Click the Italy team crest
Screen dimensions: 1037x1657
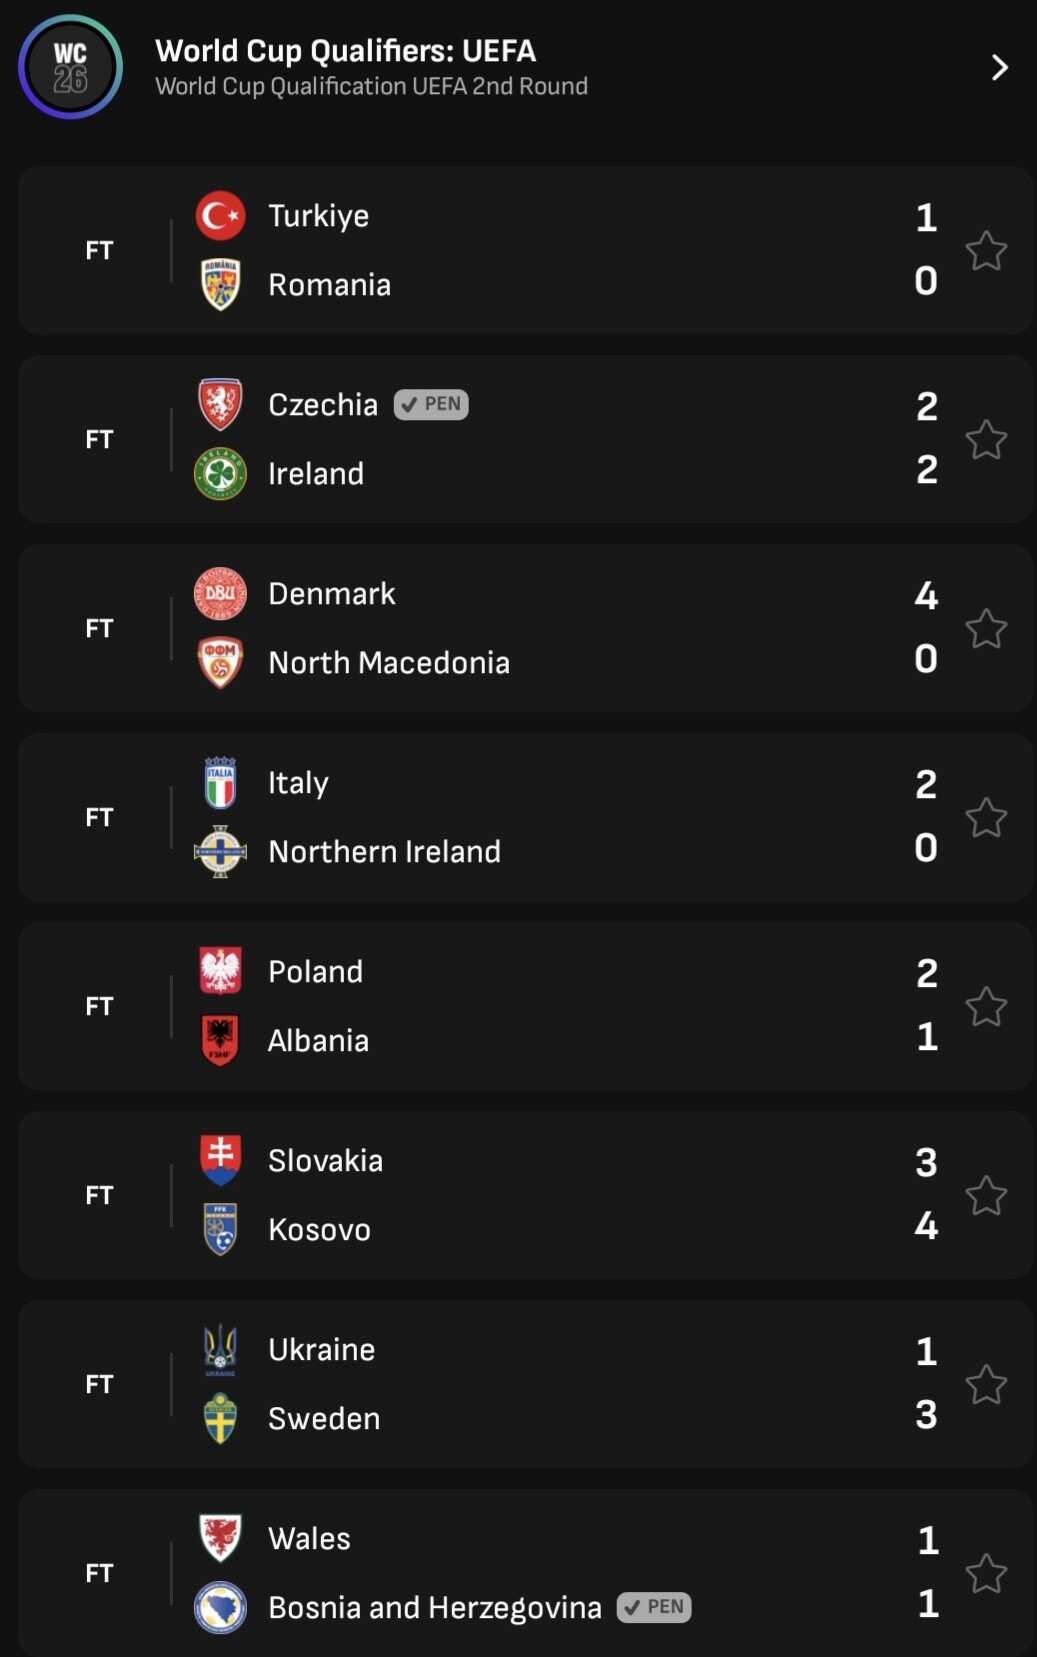[220, 783]
